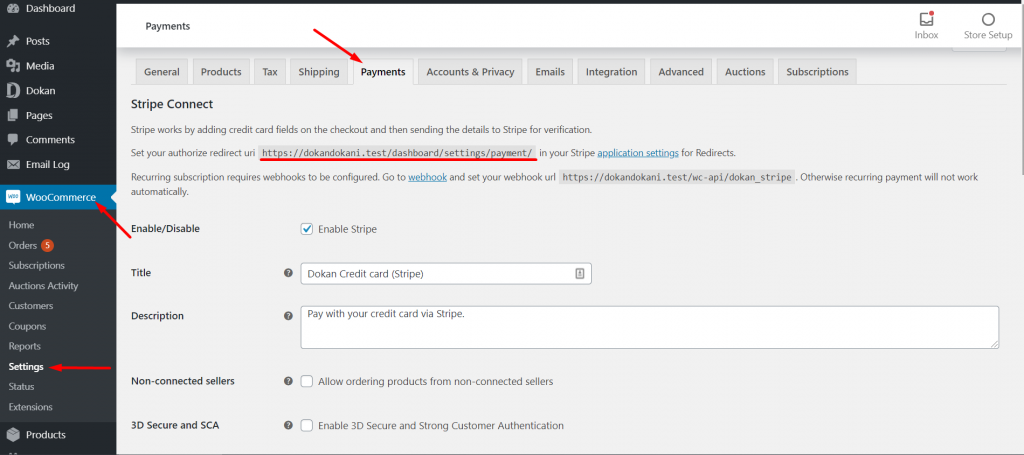Select the authorize redirect URI text

(x=398, y=153)
